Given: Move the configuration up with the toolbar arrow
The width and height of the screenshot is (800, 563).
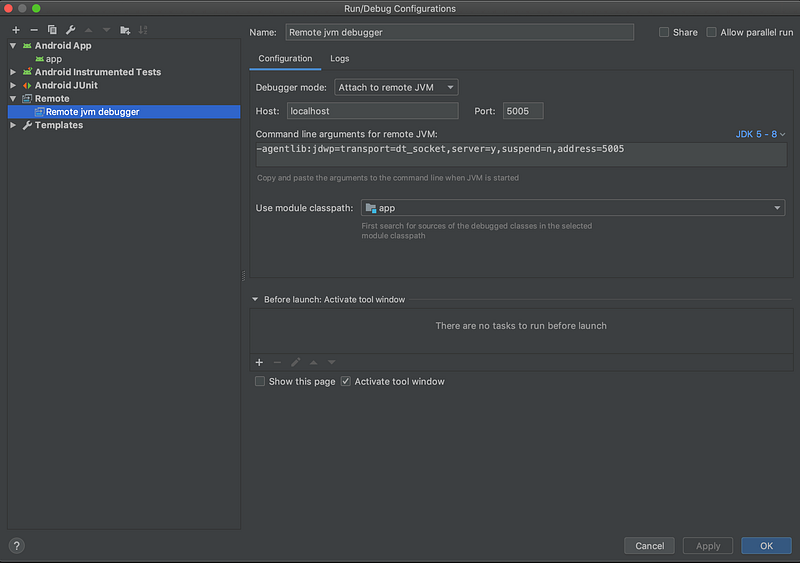Looking at the screenshot, I should 88,30.
